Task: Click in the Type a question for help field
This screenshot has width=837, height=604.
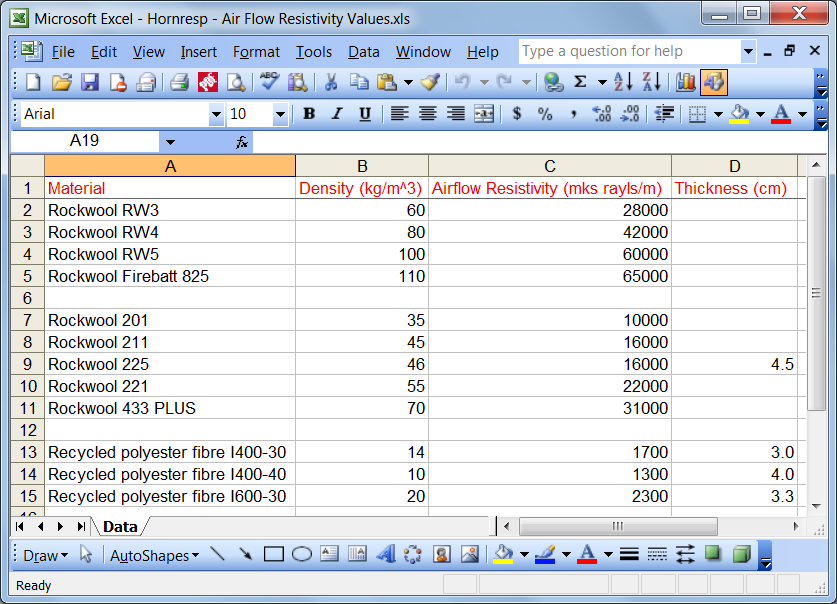Action: [x=630, y=51]
